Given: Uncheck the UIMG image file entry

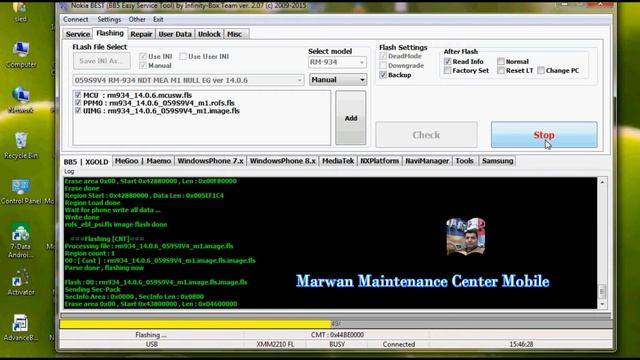Looking at the screenshot, I should tap(78, 110).
